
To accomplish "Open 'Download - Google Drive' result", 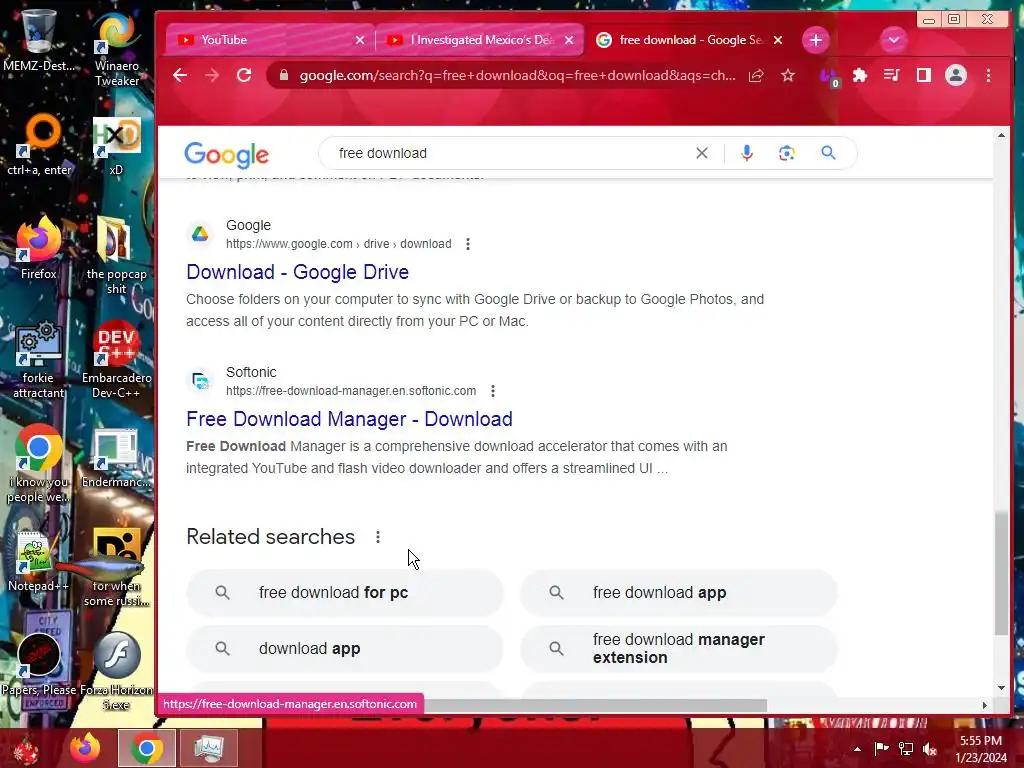I will pos(297,272).
